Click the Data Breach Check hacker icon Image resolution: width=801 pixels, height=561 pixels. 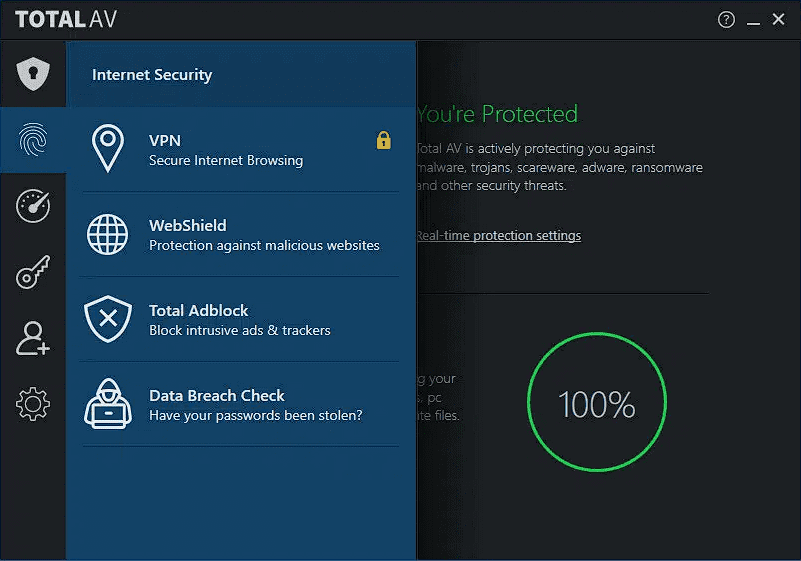(108, 404)
